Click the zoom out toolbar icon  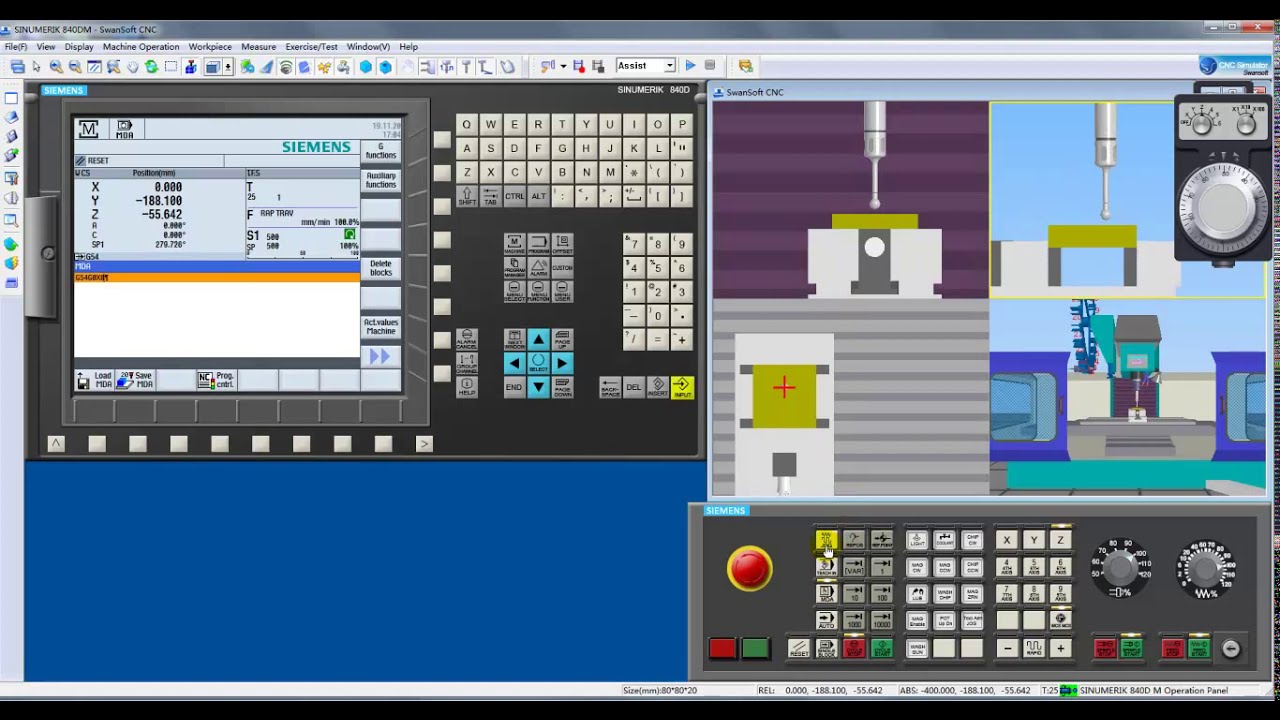click(75, 67)
